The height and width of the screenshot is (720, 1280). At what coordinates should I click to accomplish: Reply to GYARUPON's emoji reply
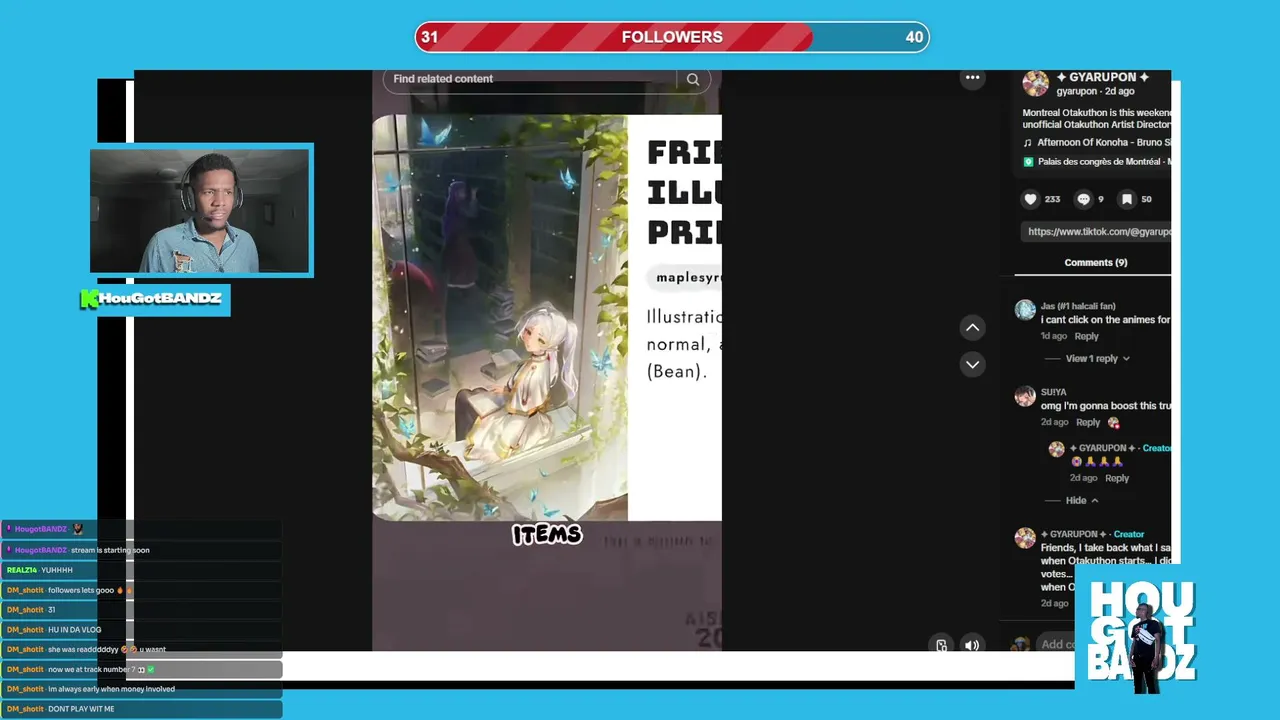click(x=1117, y=478)
